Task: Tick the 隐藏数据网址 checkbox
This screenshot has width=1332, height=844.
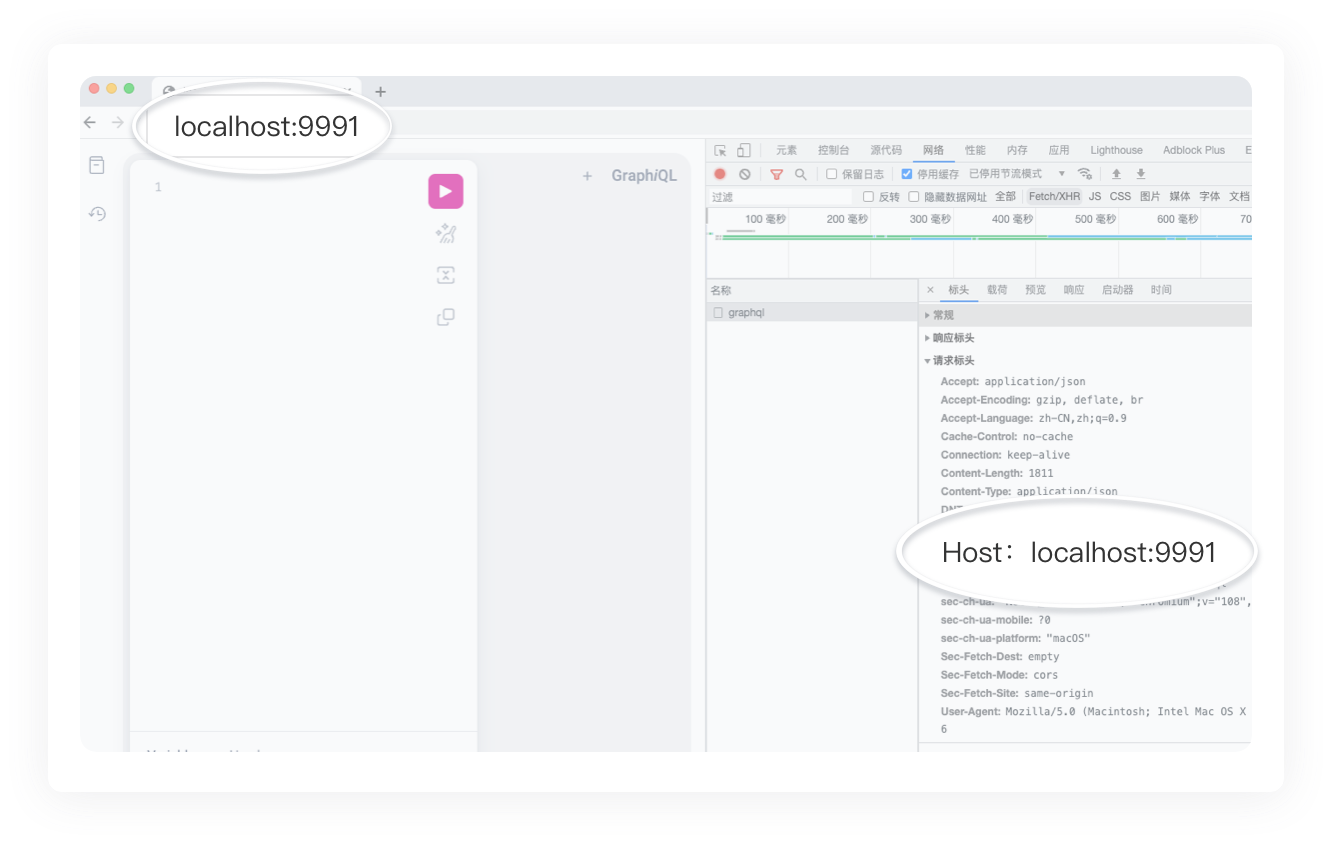Action: coord(914,197)
